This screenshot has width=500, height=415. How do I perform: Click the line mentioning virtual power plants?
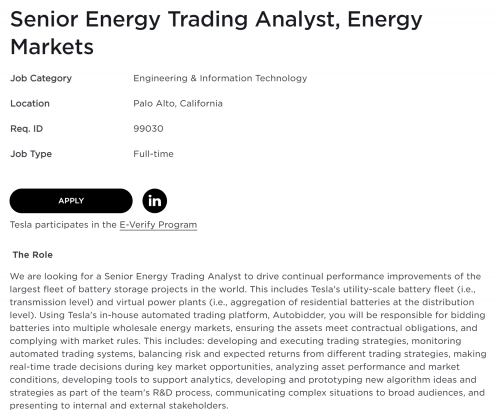click(x=242, y=302)
